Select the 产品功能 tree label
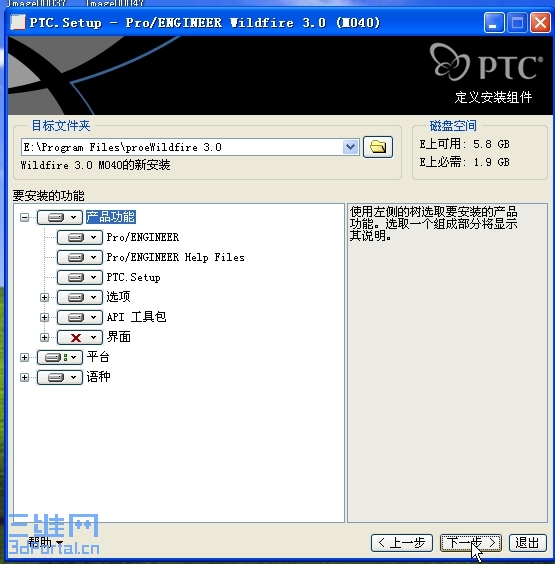The image size is (555, 564). [x=111, y=217]
